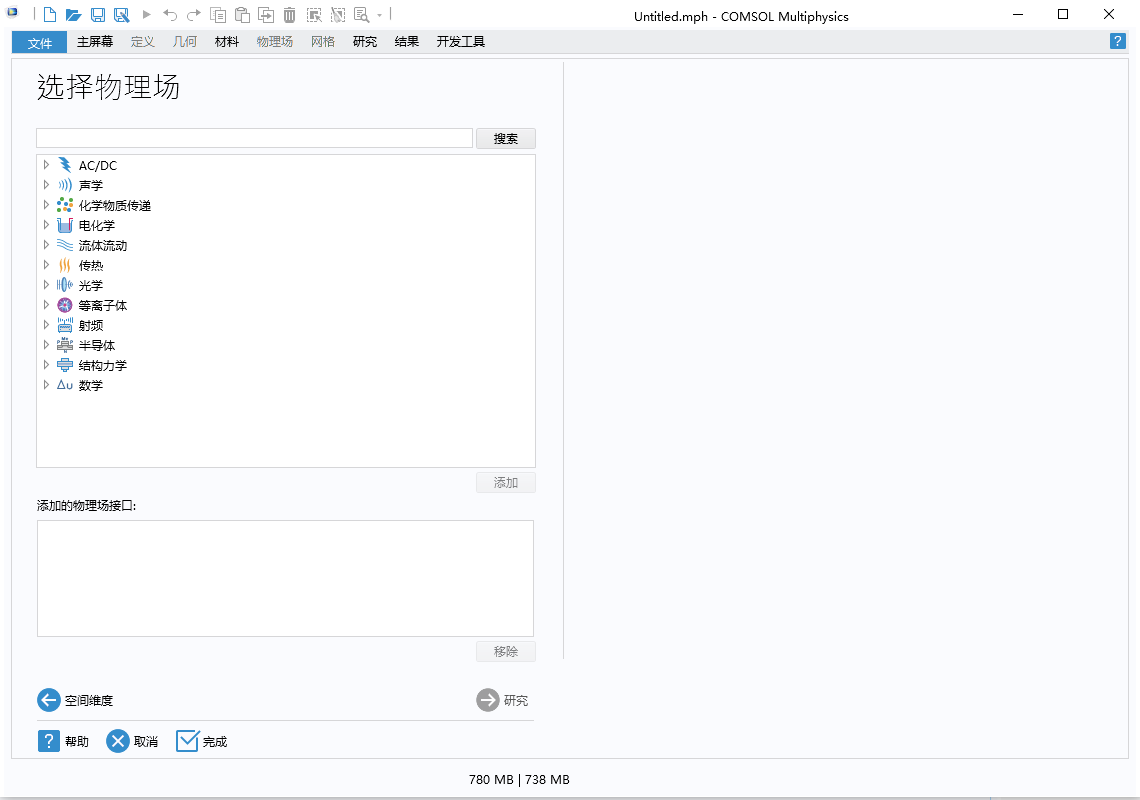Go back using the 空间维度 arrow icon
This screenshot has width=1140, height=800.
49,700
